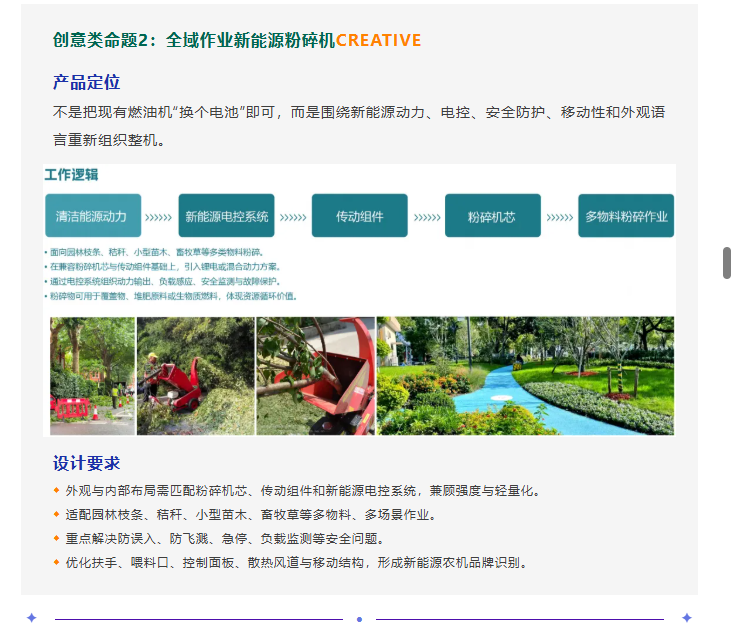Click the orange CREATIVE title text
This screenshot has width=735, height=637.
[x=378, y=40]
